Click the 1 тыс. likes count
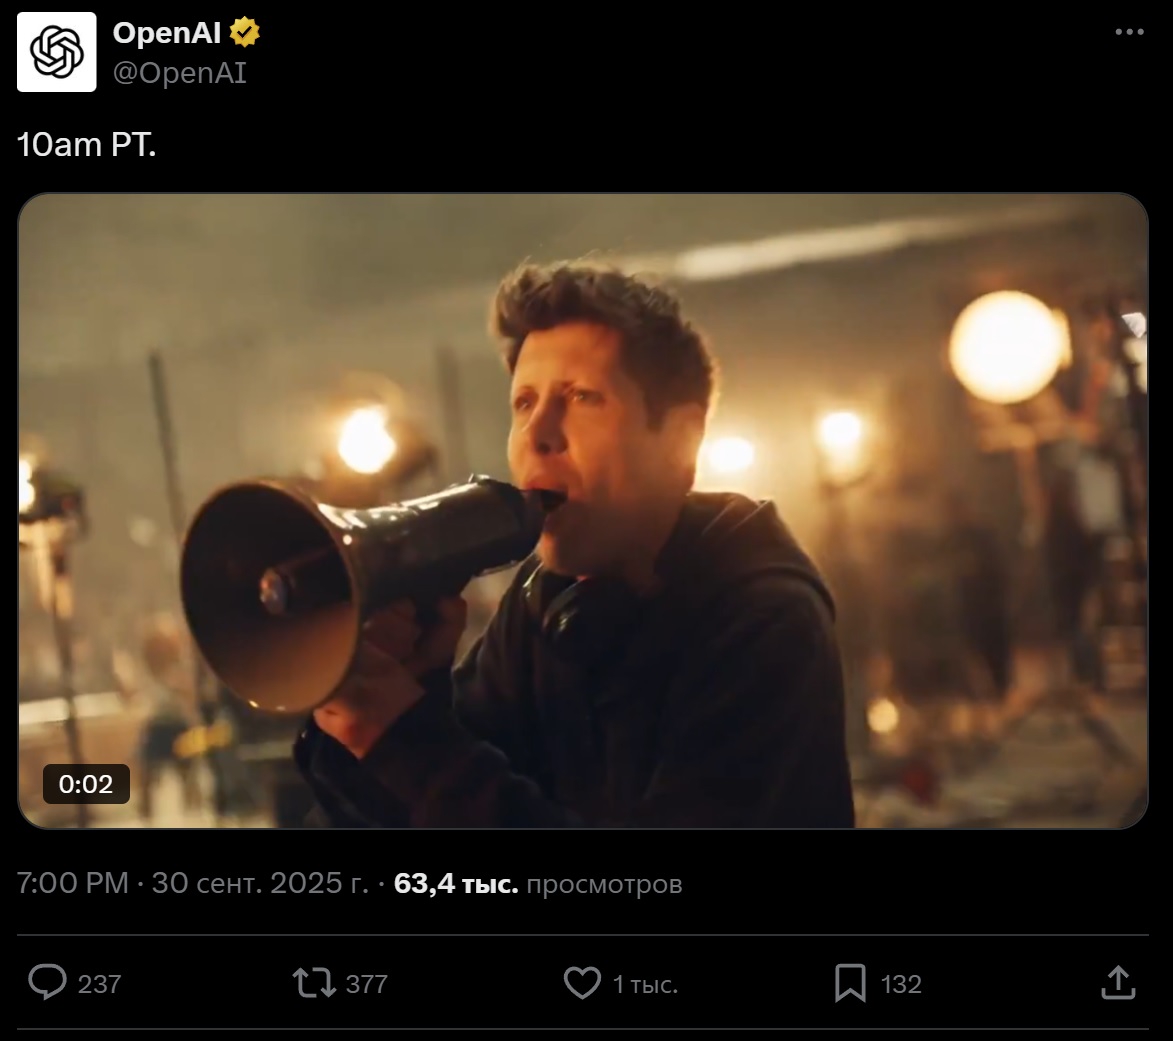This screenshot has width=1173, height=1041. tap(645, 984)
